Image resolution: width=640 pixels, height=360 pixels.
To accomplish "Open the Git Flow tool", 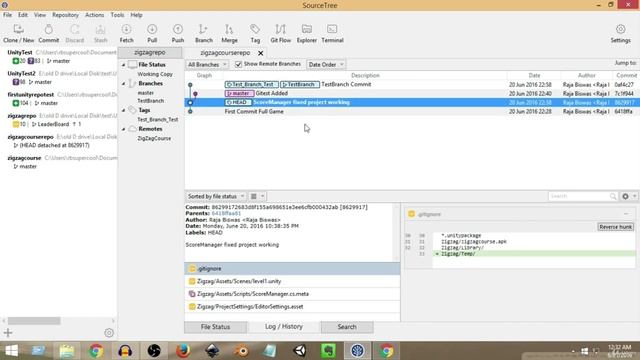I will [x=281, y=33].
